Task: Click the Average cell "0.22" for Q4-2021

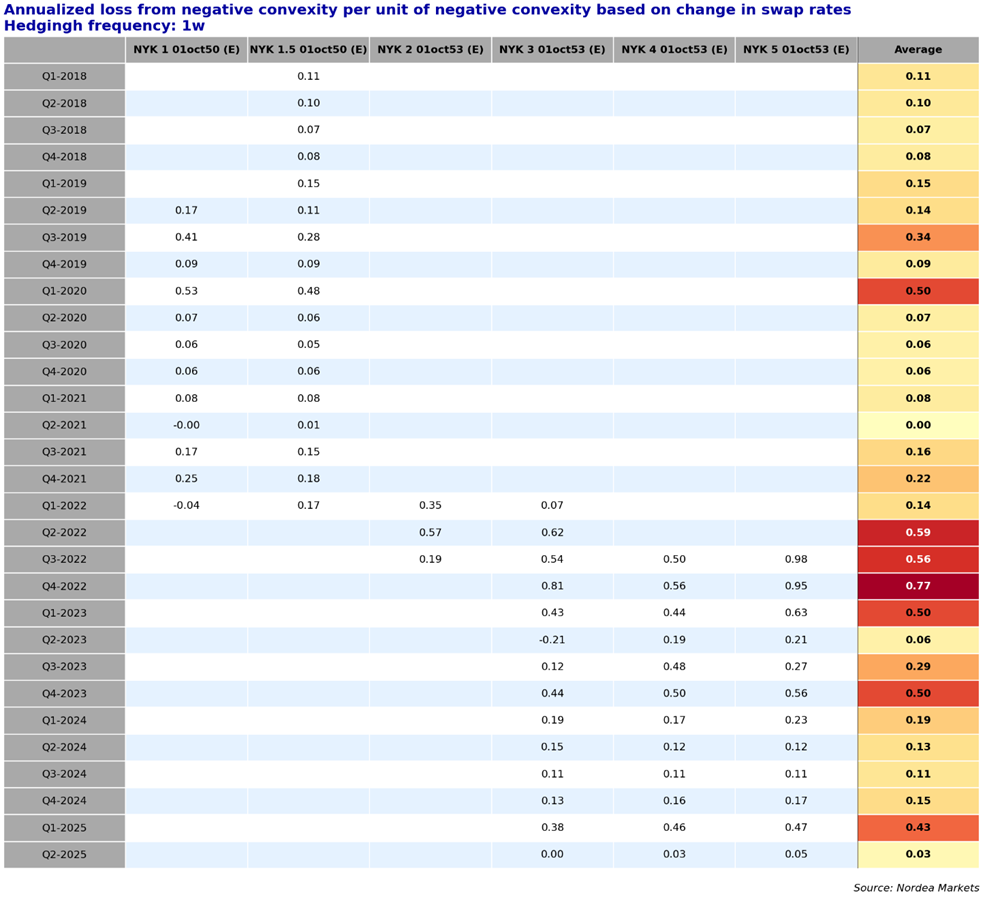Action: pyautogui.click(x=918, y=479)
